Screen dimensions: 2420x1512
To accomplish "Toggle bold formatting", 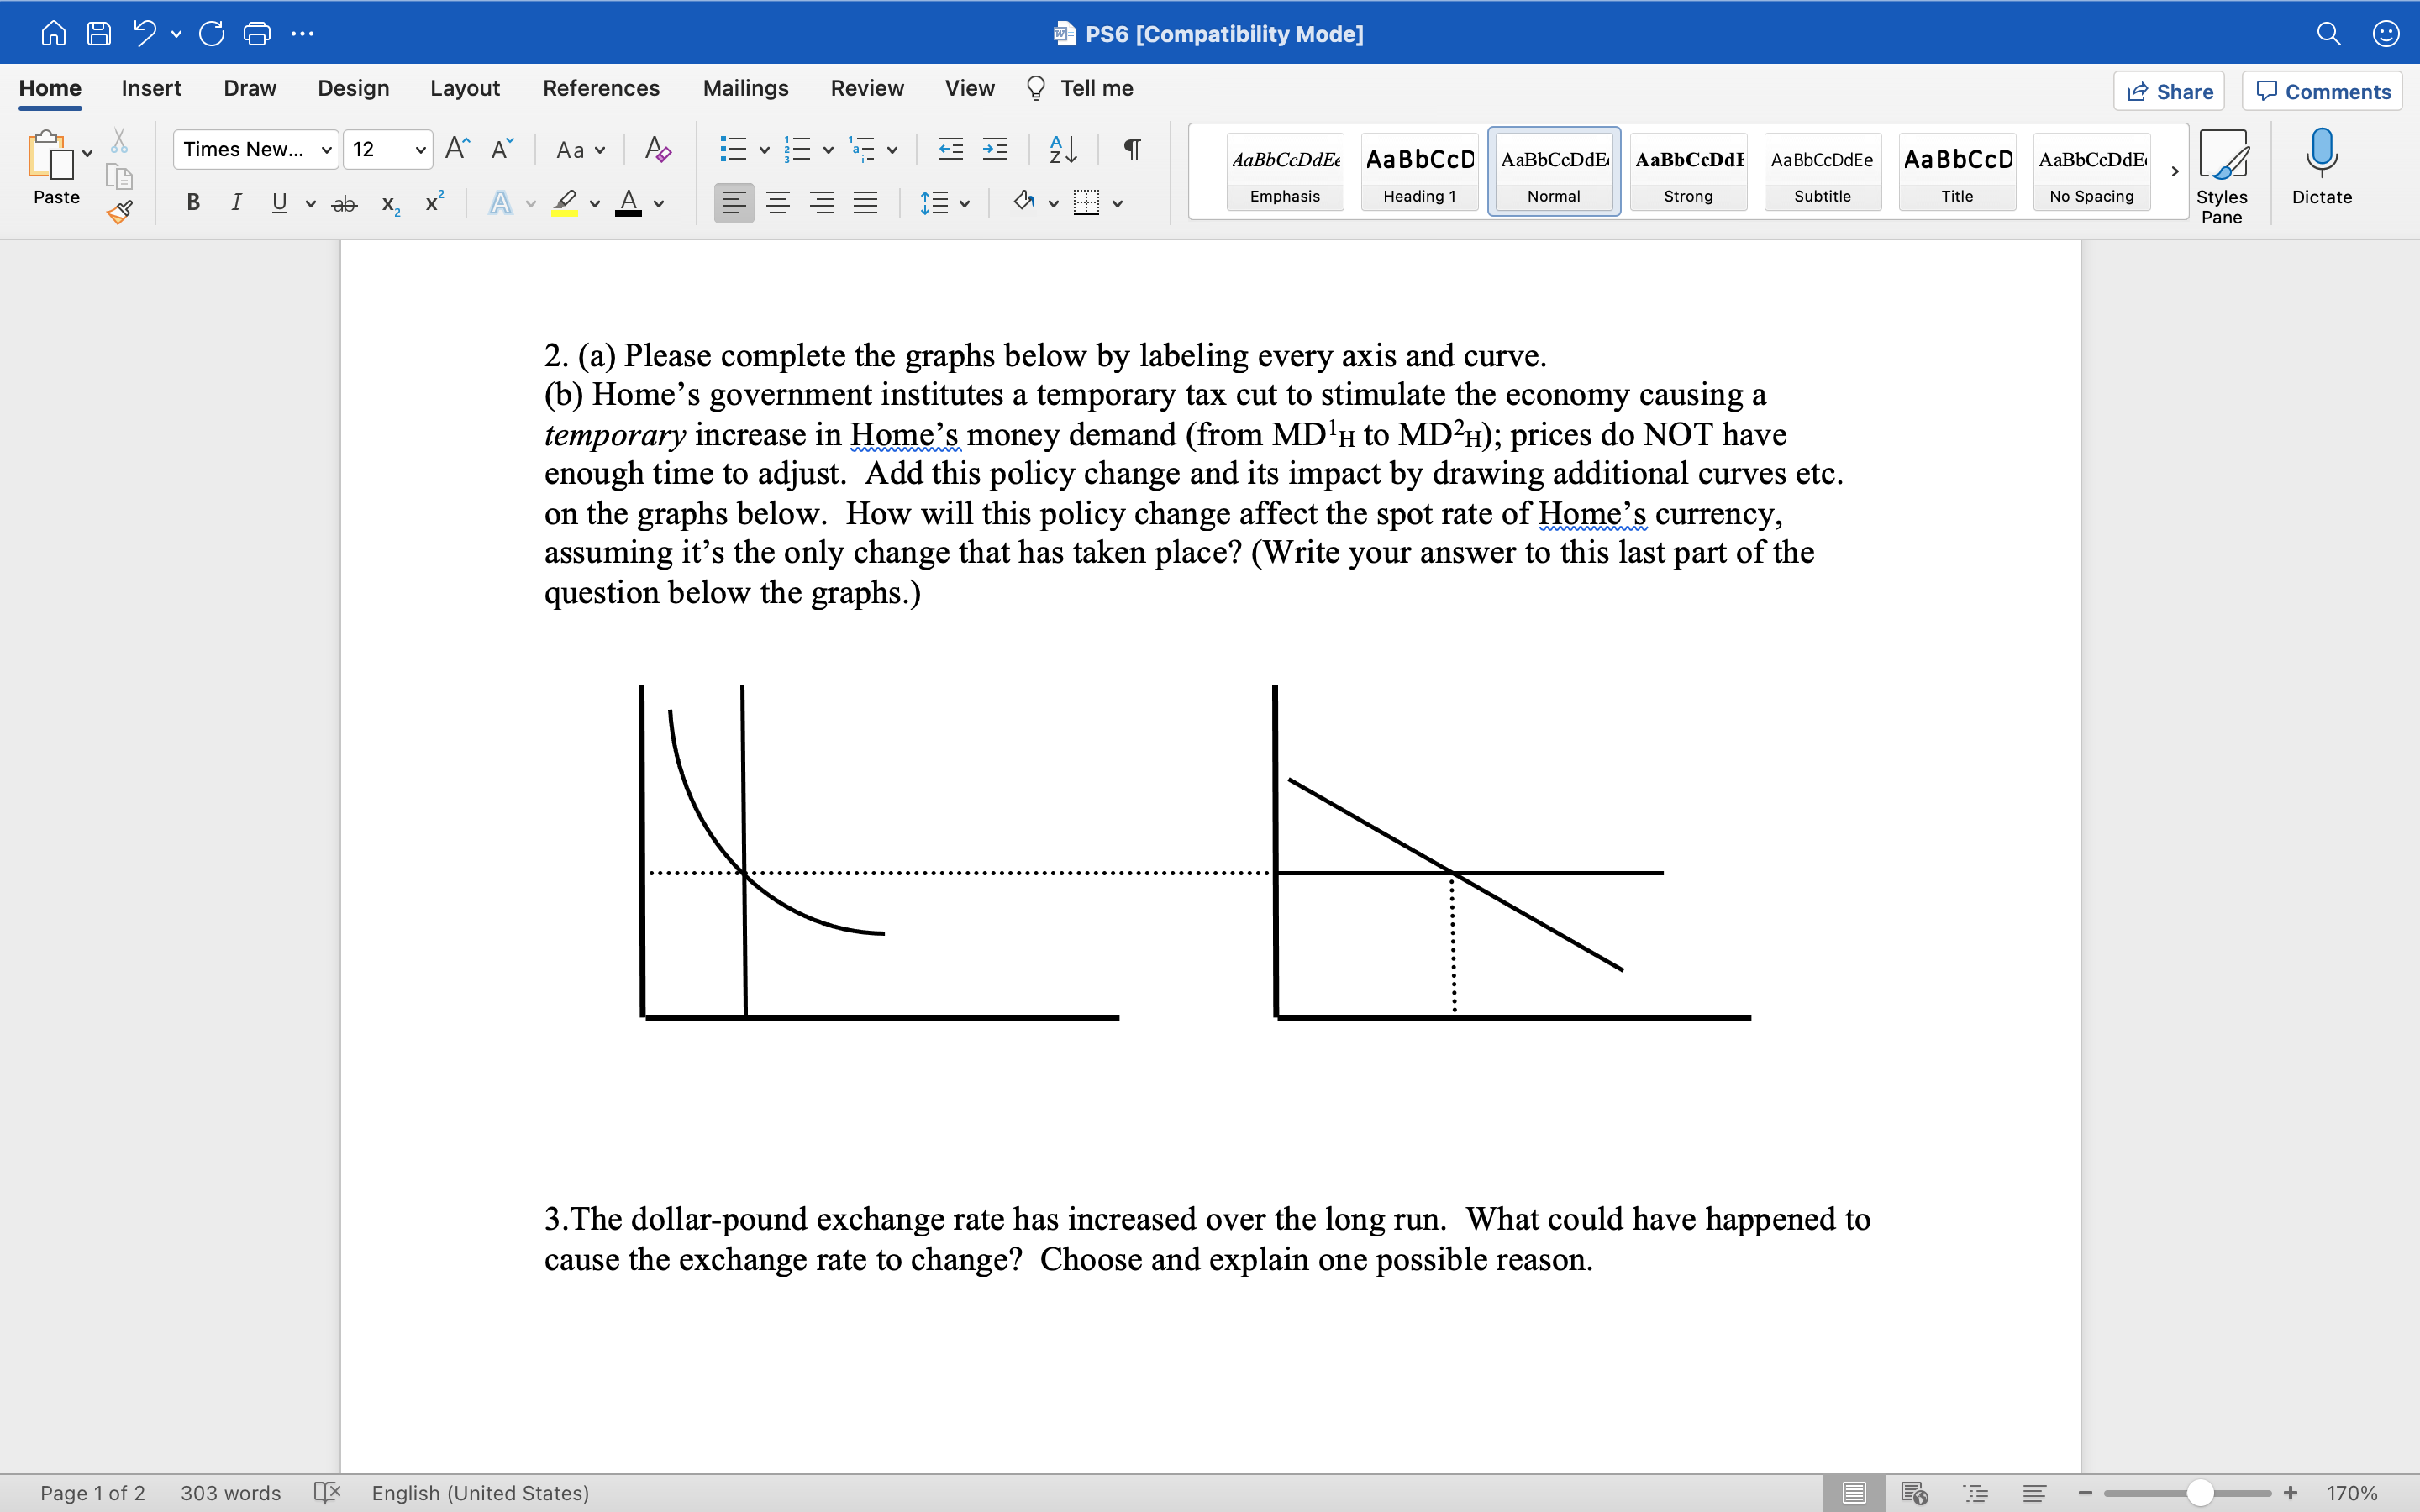I will pyautogui.click(x=192, y=203).
